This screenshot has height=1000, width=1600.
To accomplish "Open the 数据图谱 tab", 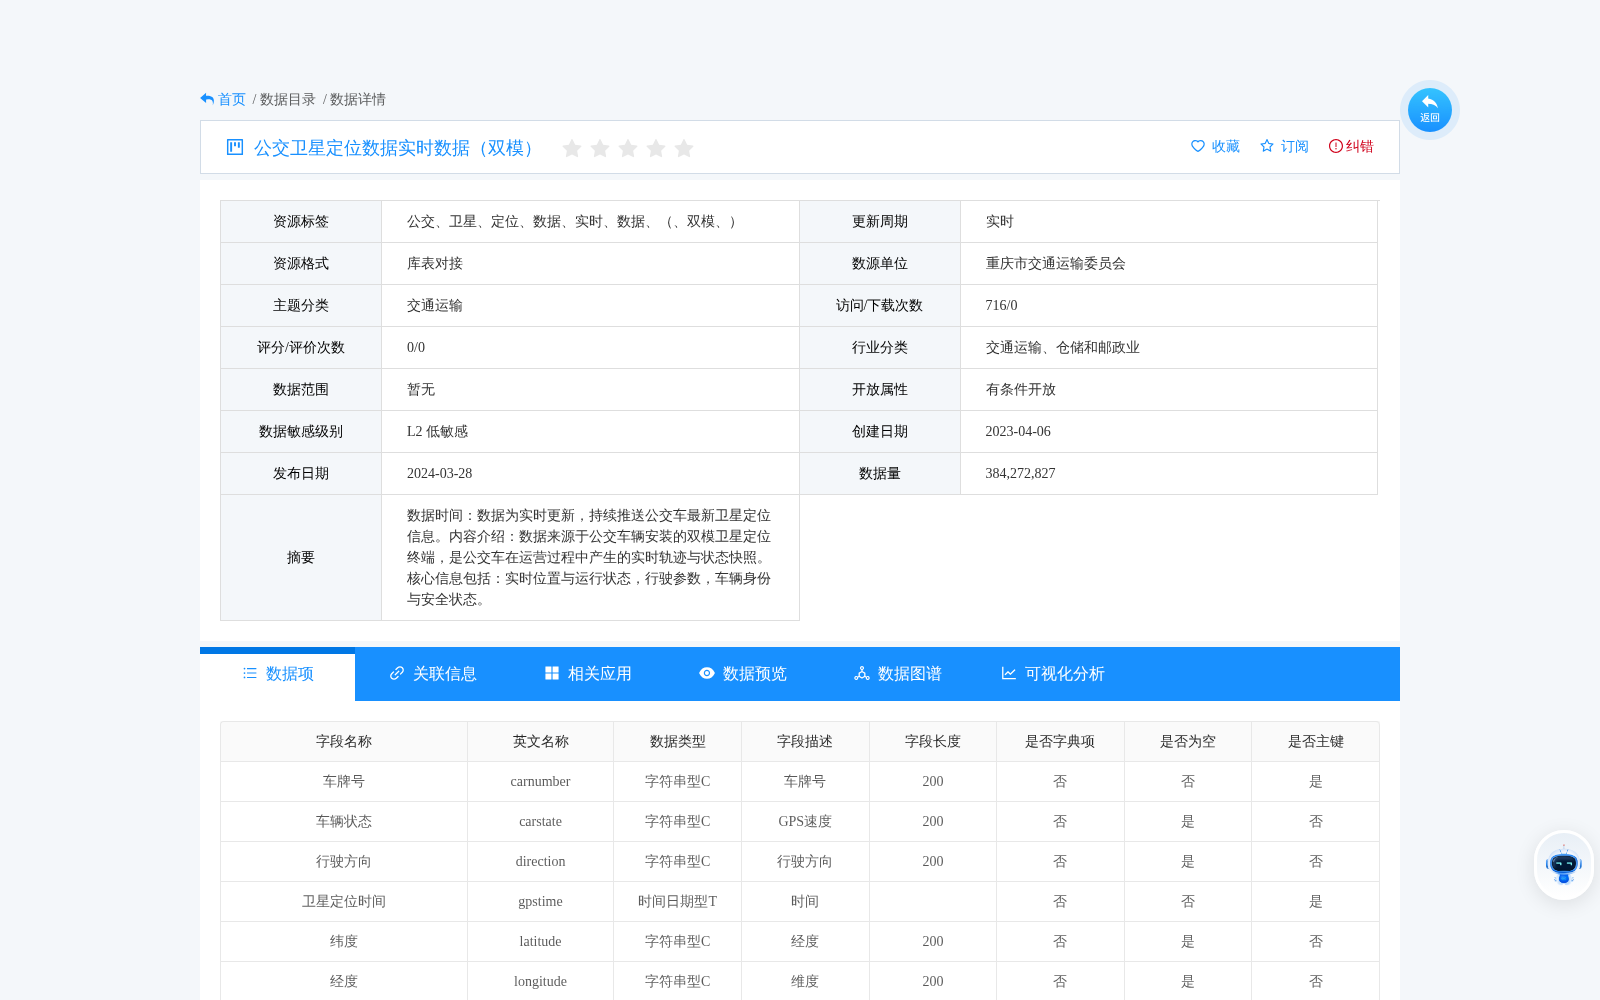I will tap(898, 674).
